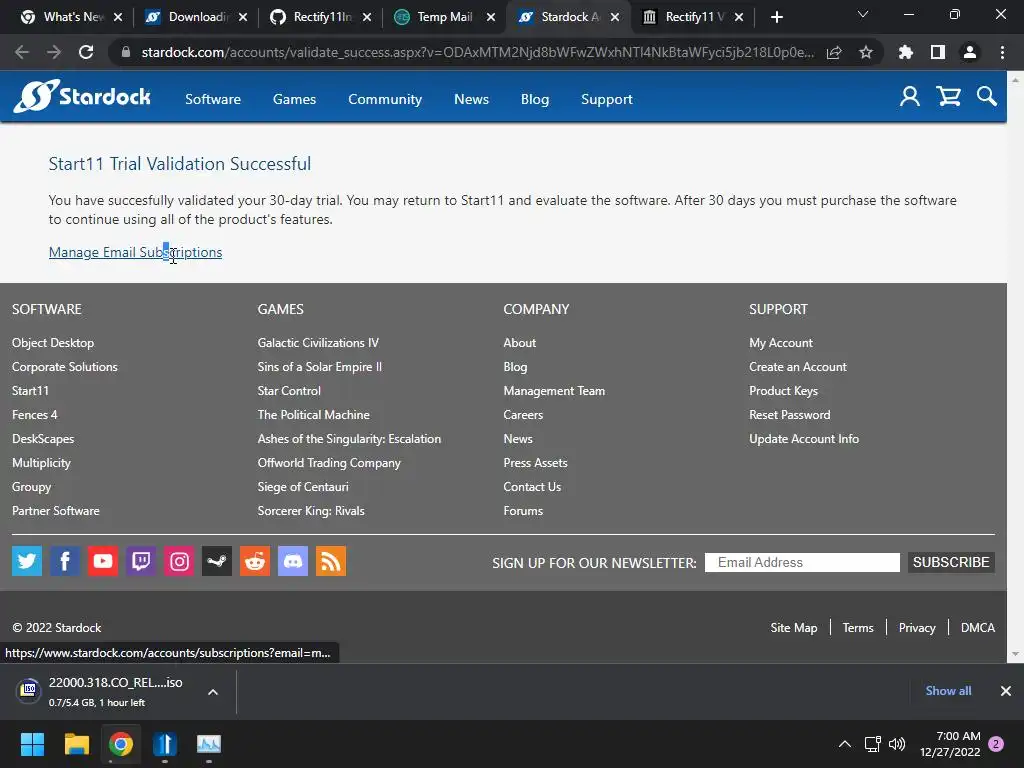This screenshot has width=1024, height=768.
Task: Open Fences 4 footer link
Action: tap(35, 415)
